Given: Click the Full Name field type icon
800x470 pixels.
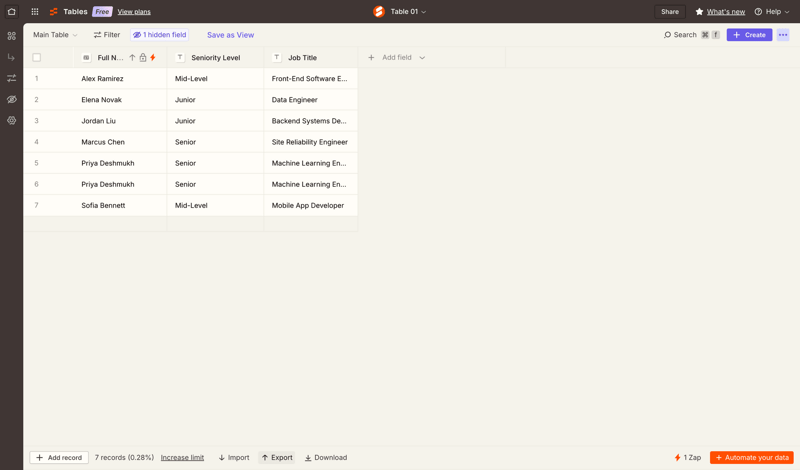Looking at the screenshot, I should pos(86,58).
